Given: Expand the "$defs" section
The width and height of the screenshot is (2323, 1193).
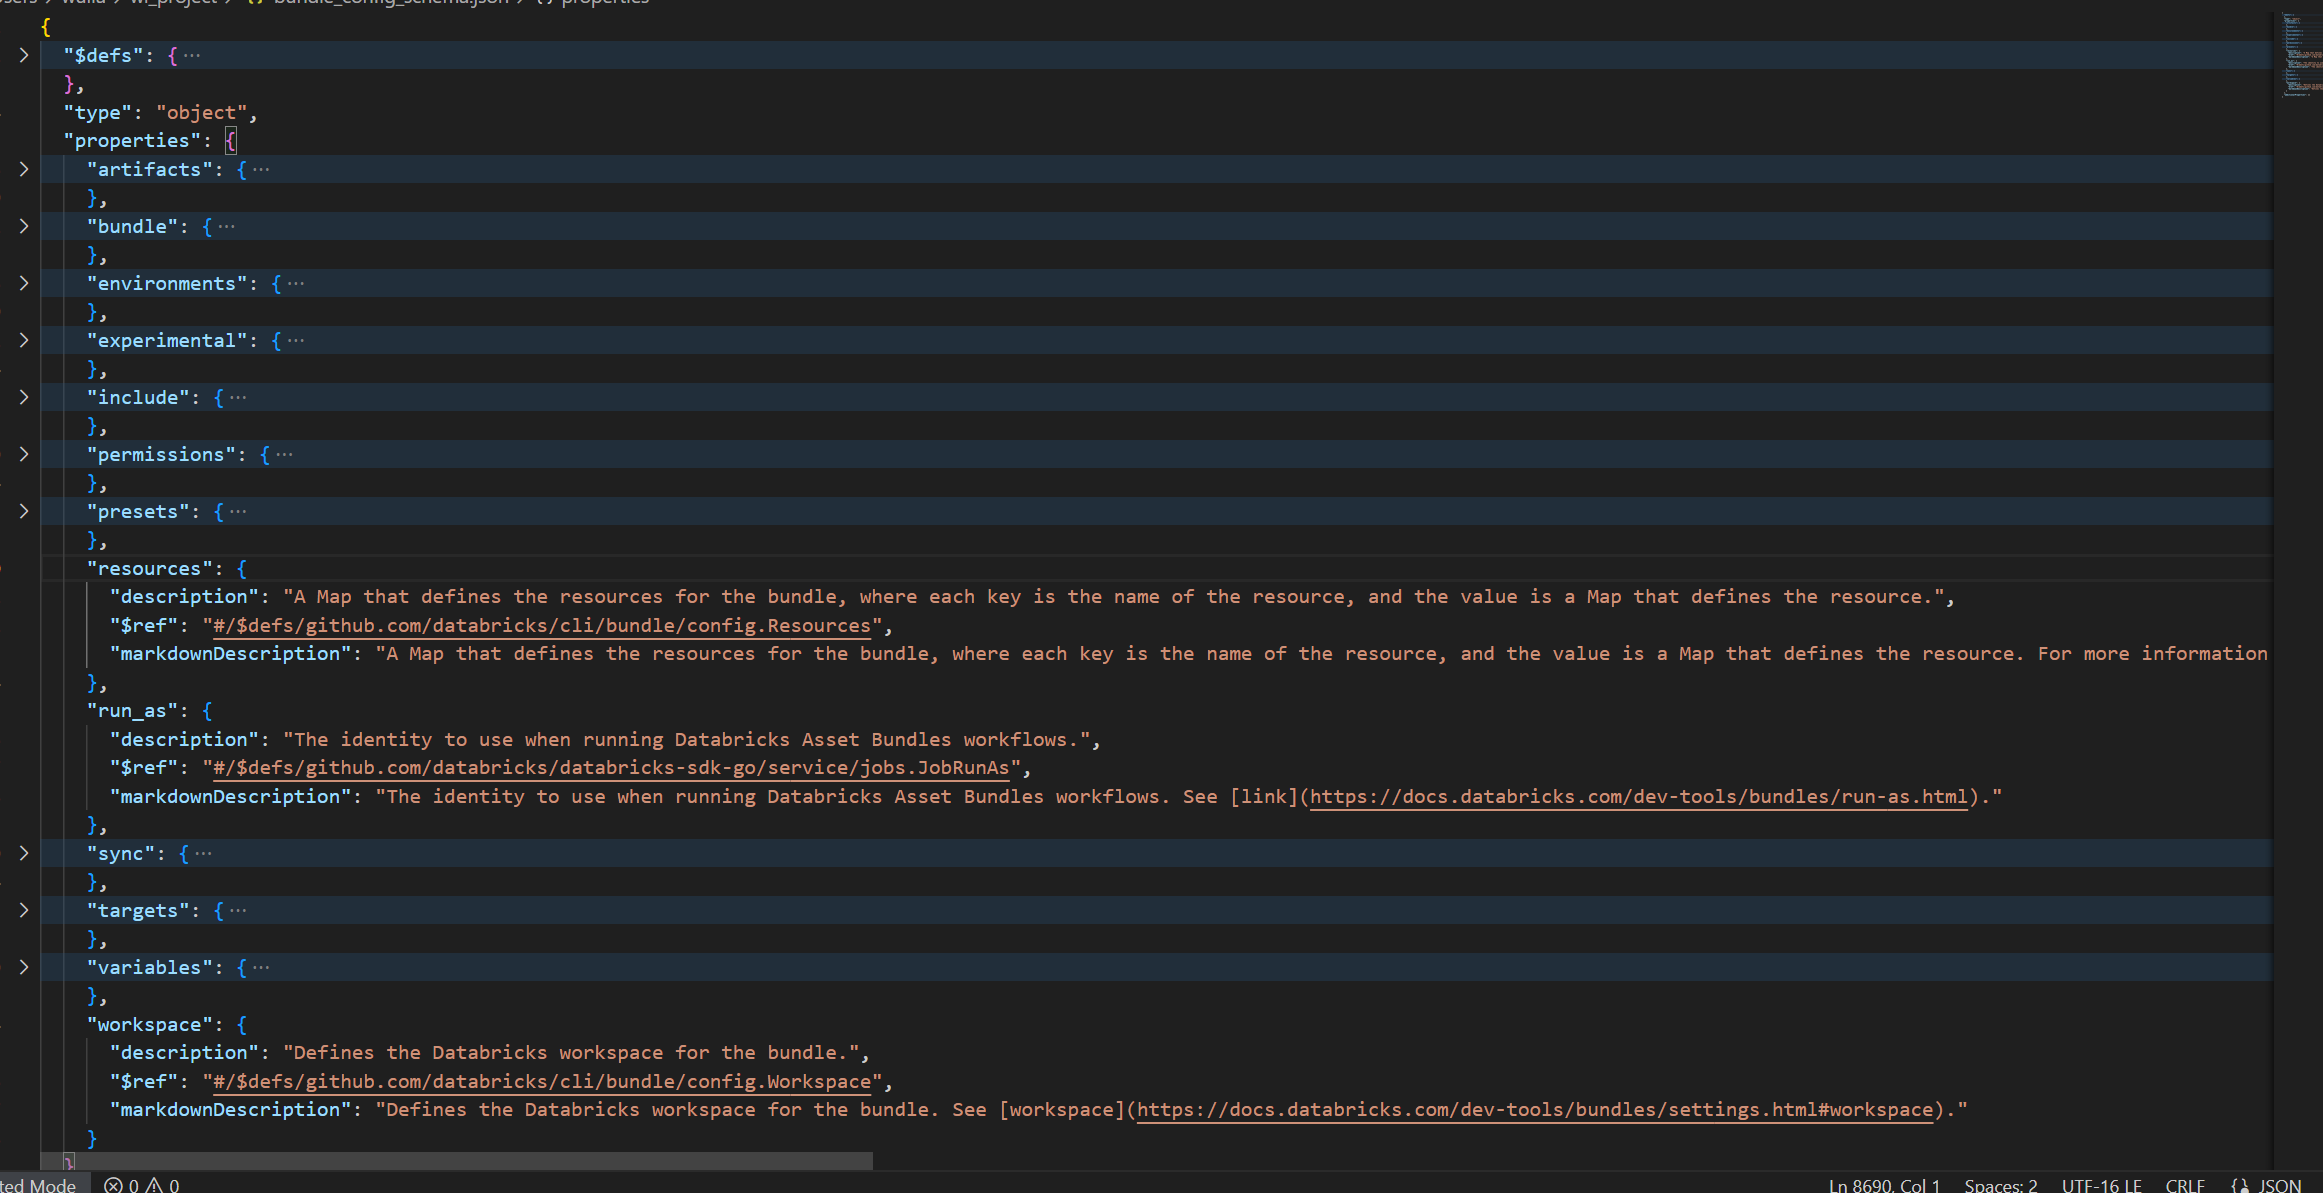Looking at the screenshot, I should pyautogui.click(x=22, y=55).
